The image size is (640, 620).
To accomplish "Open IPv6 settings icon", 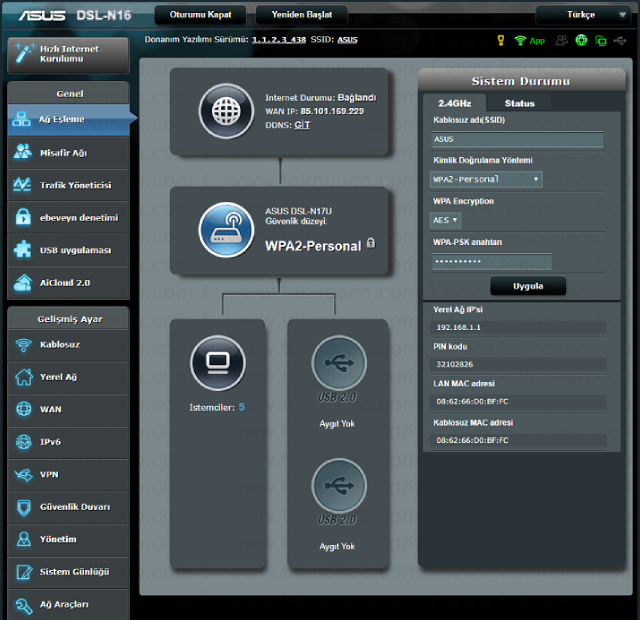I will (24, 442).
